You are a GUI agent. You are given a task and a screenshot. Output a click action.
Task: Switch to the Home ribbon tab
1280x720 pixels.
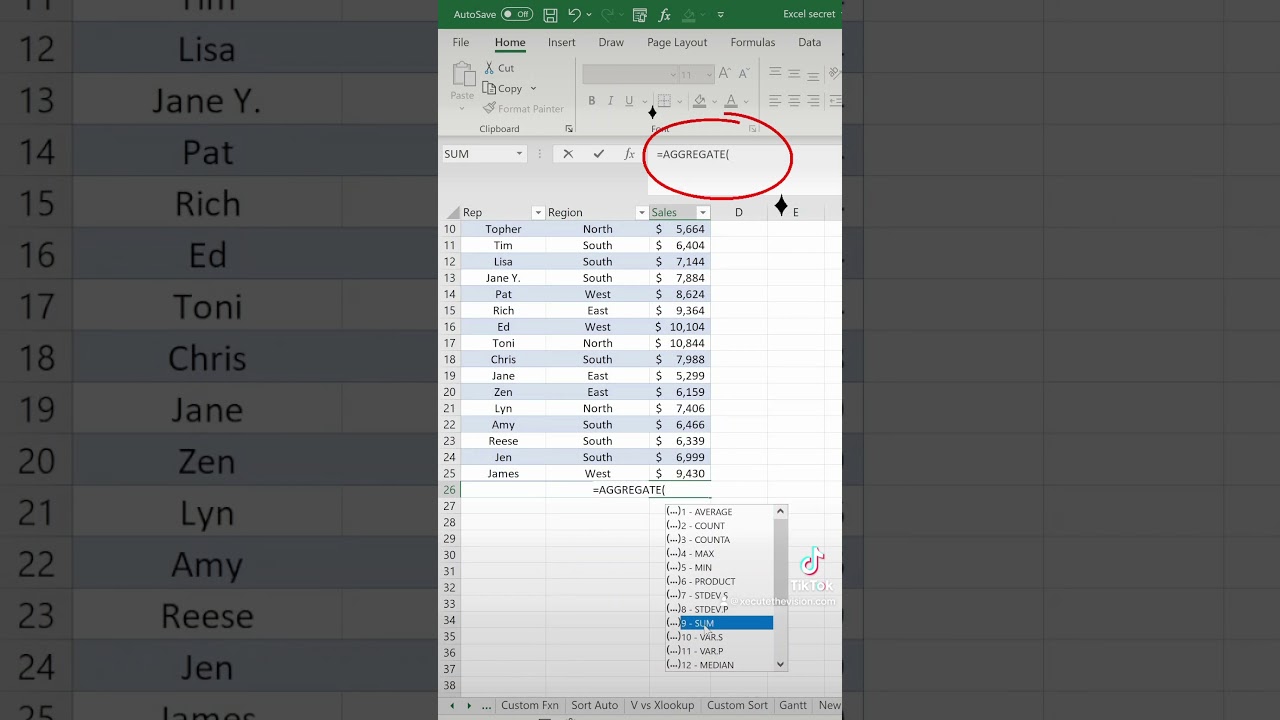coord(510,42)
